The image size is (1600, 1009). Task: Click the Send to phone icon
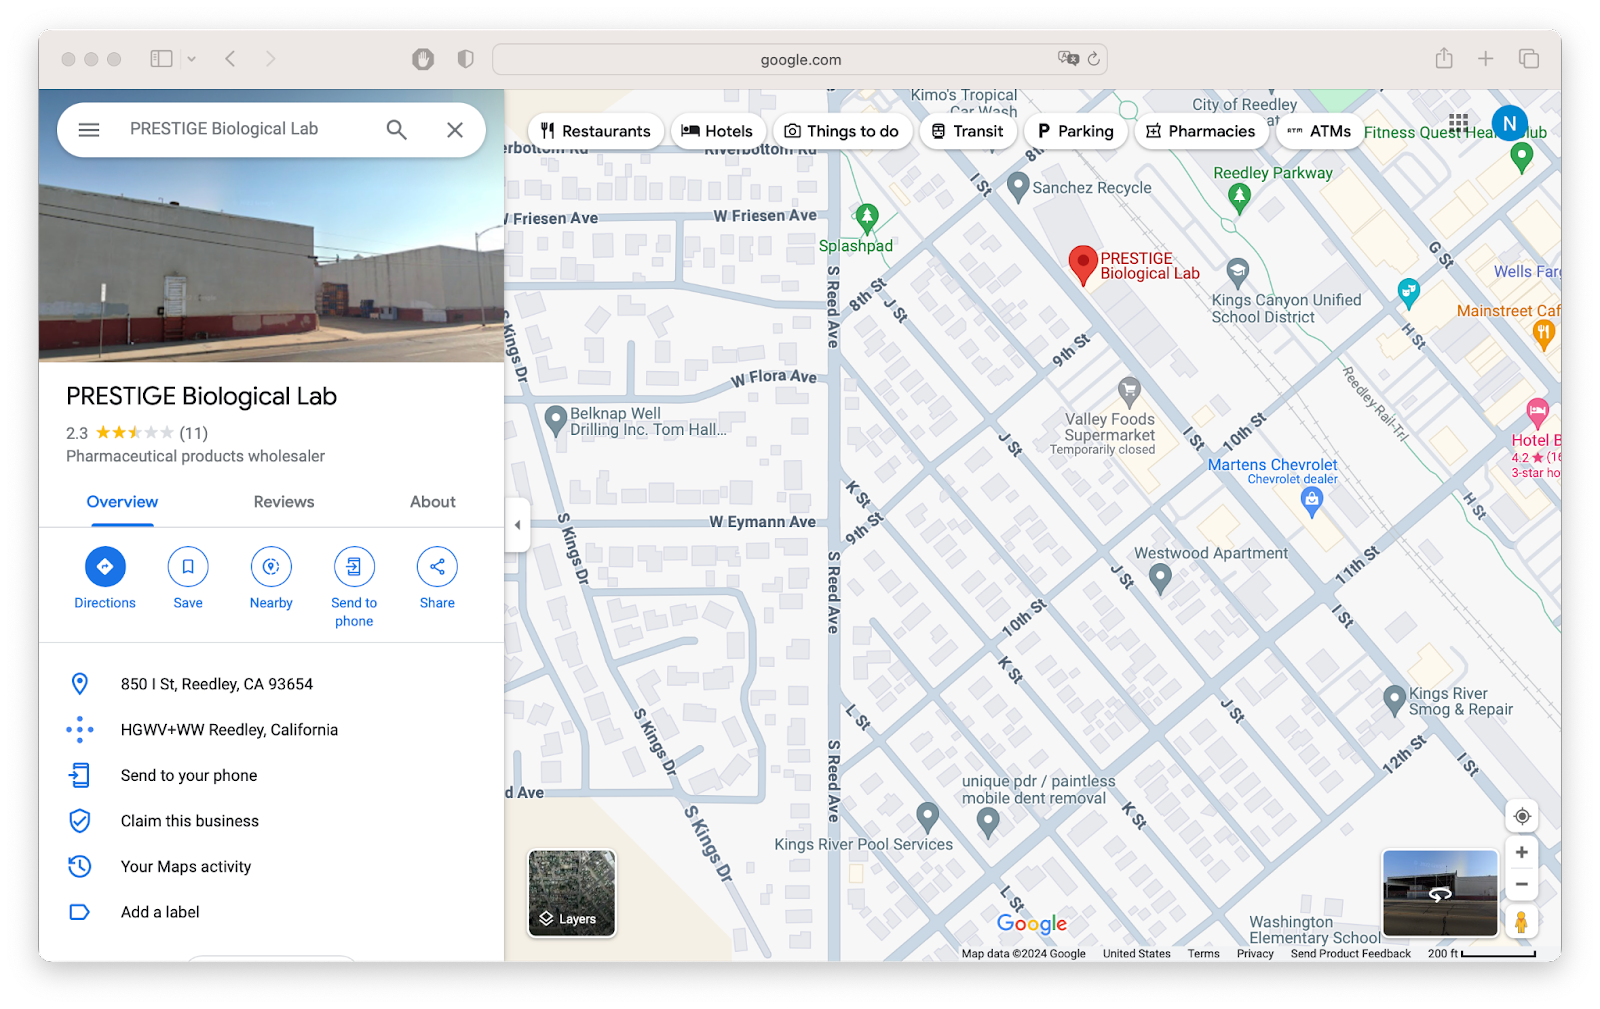pos(354,567)
